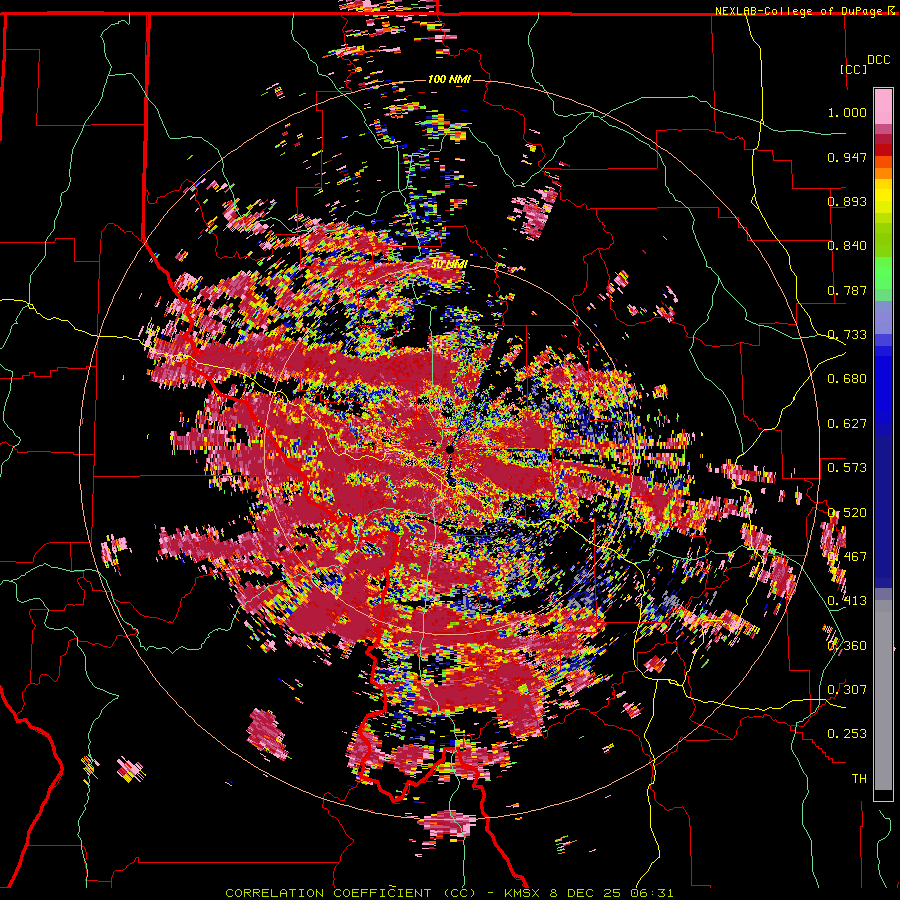This screenshot has width=900, height=900.
Task: Select the 1.000 legend value
Action: [847, 112]
